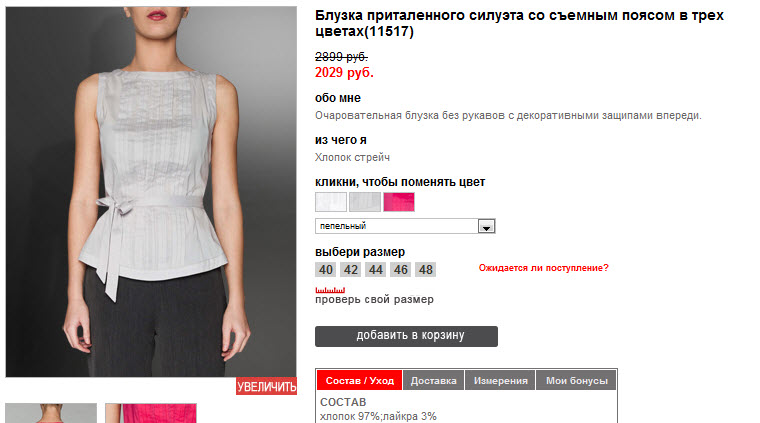Image resolution: width=760 pixels, height=423 pixels.
Task: Switch to the Мои бонусы tab
Action: coord(577,380)
